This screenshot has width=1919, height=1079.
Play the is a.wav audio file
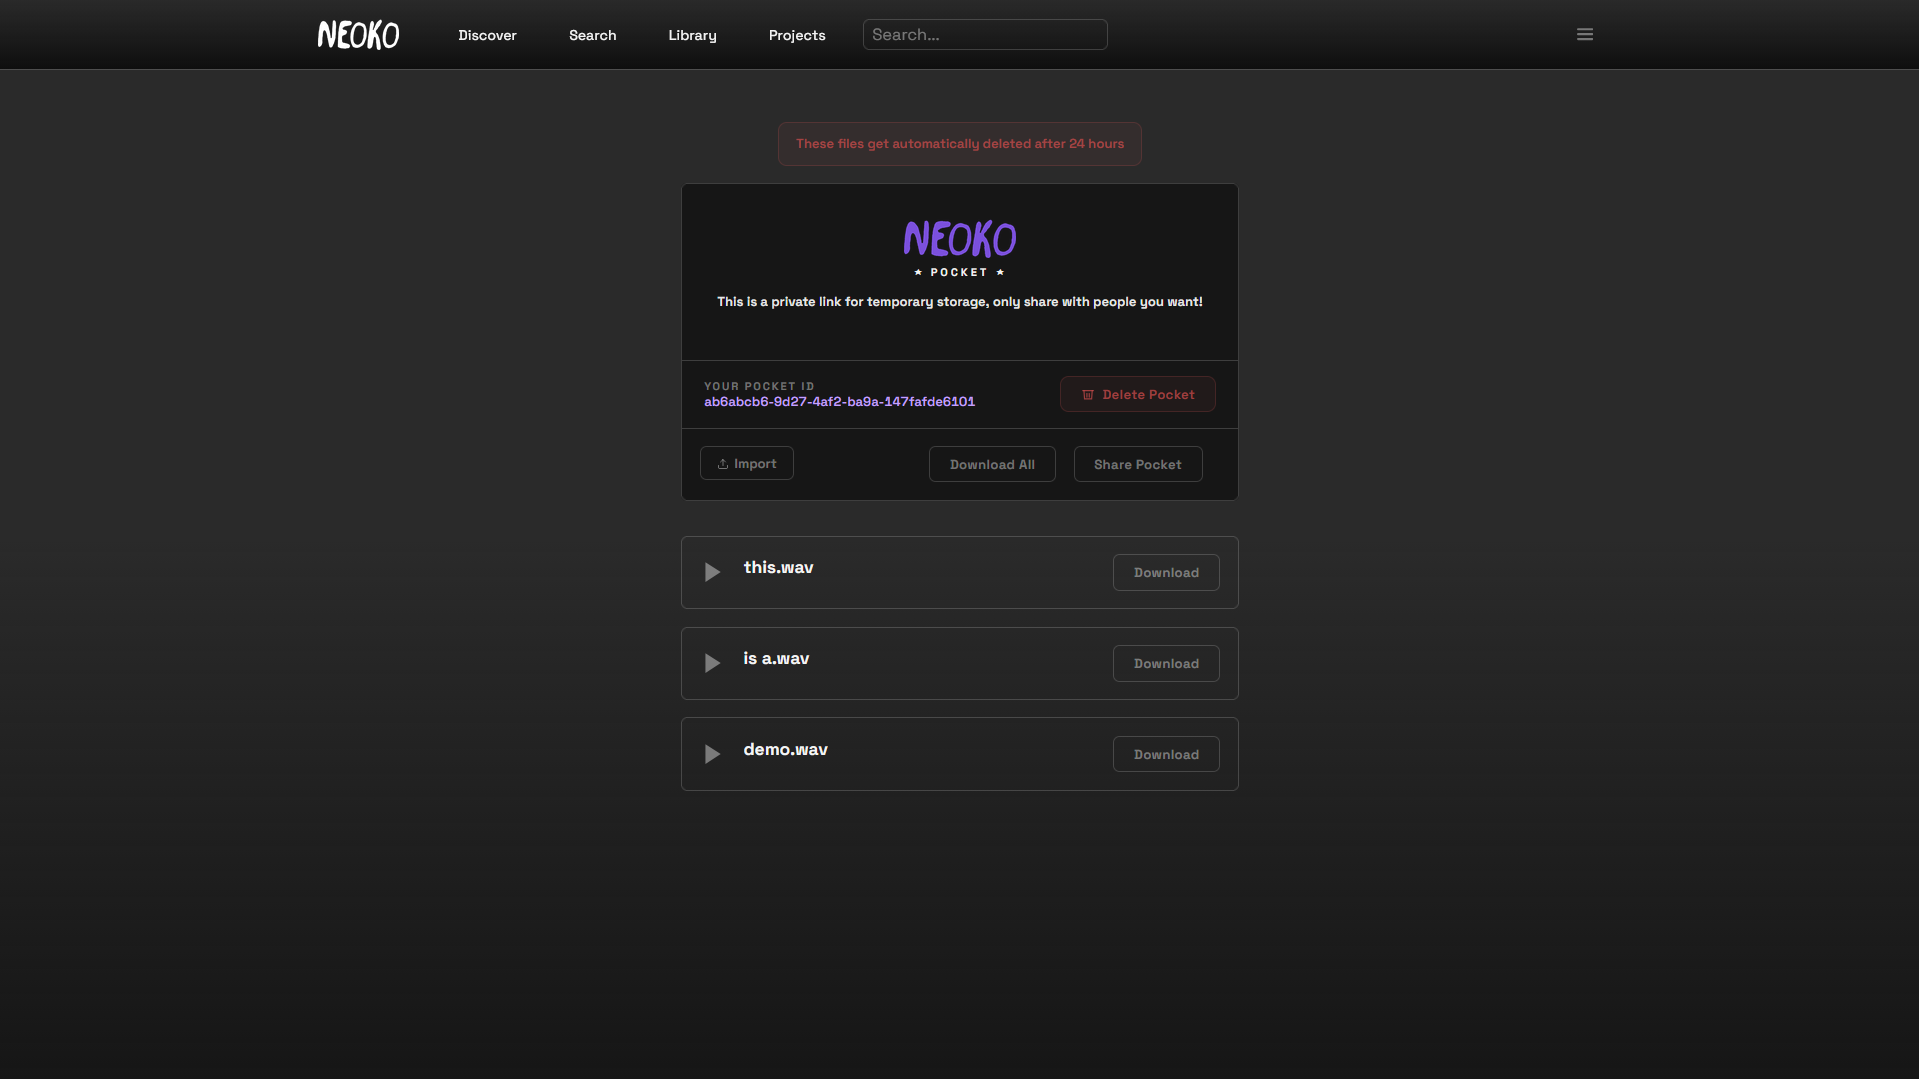click(x=712, y=663)
